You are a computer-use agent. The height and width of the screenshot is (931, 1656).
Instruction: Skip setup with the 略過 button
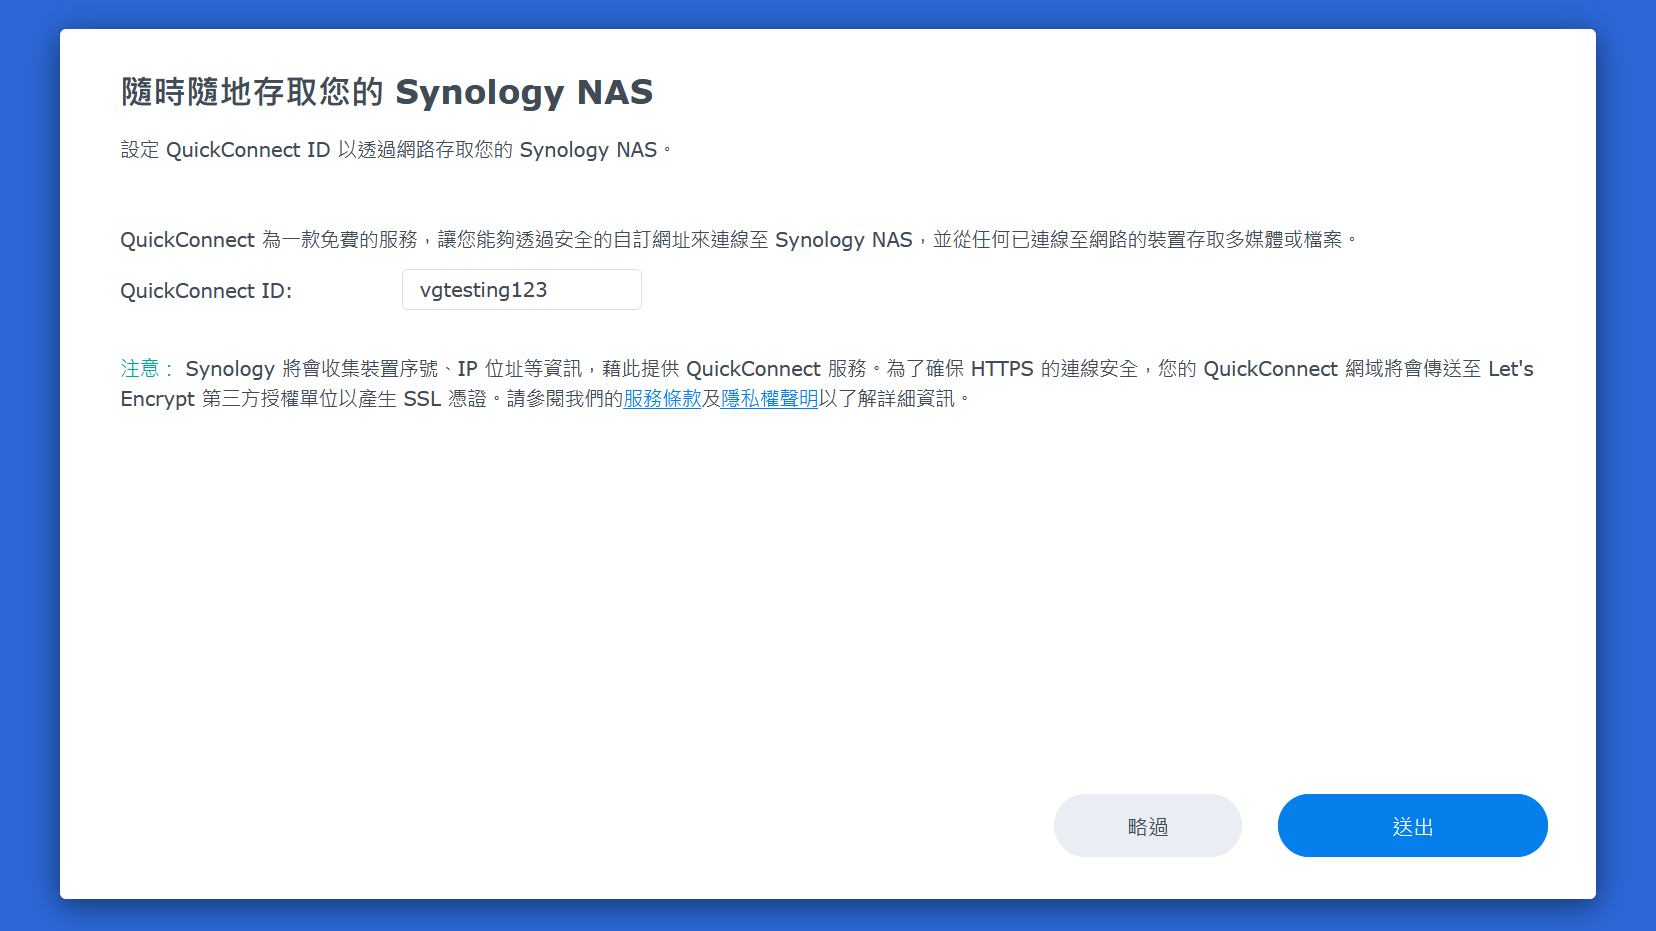click(x=1147, y=826)
